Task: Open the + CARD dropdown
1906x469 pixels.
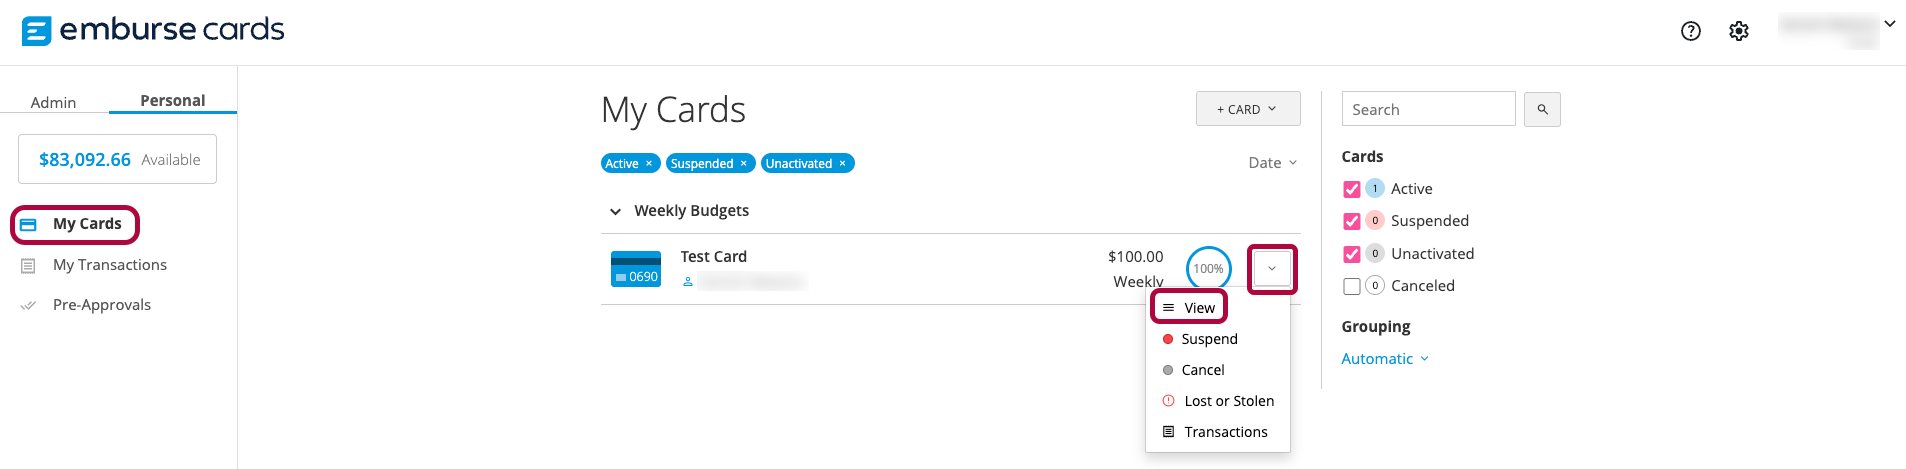Action: pos(1247,109)
